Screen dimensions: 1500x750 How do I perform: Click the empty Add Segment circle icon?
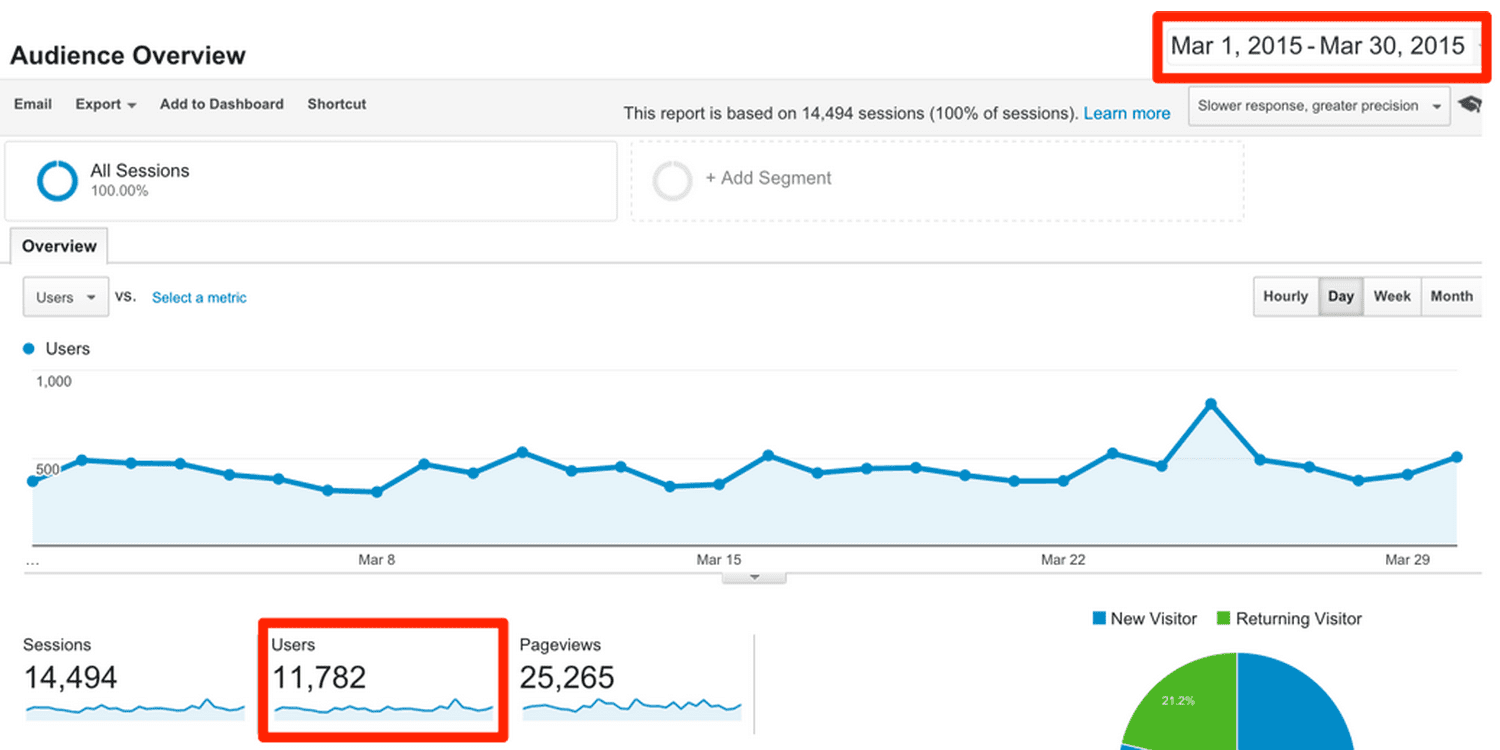[x=672, y=181]
